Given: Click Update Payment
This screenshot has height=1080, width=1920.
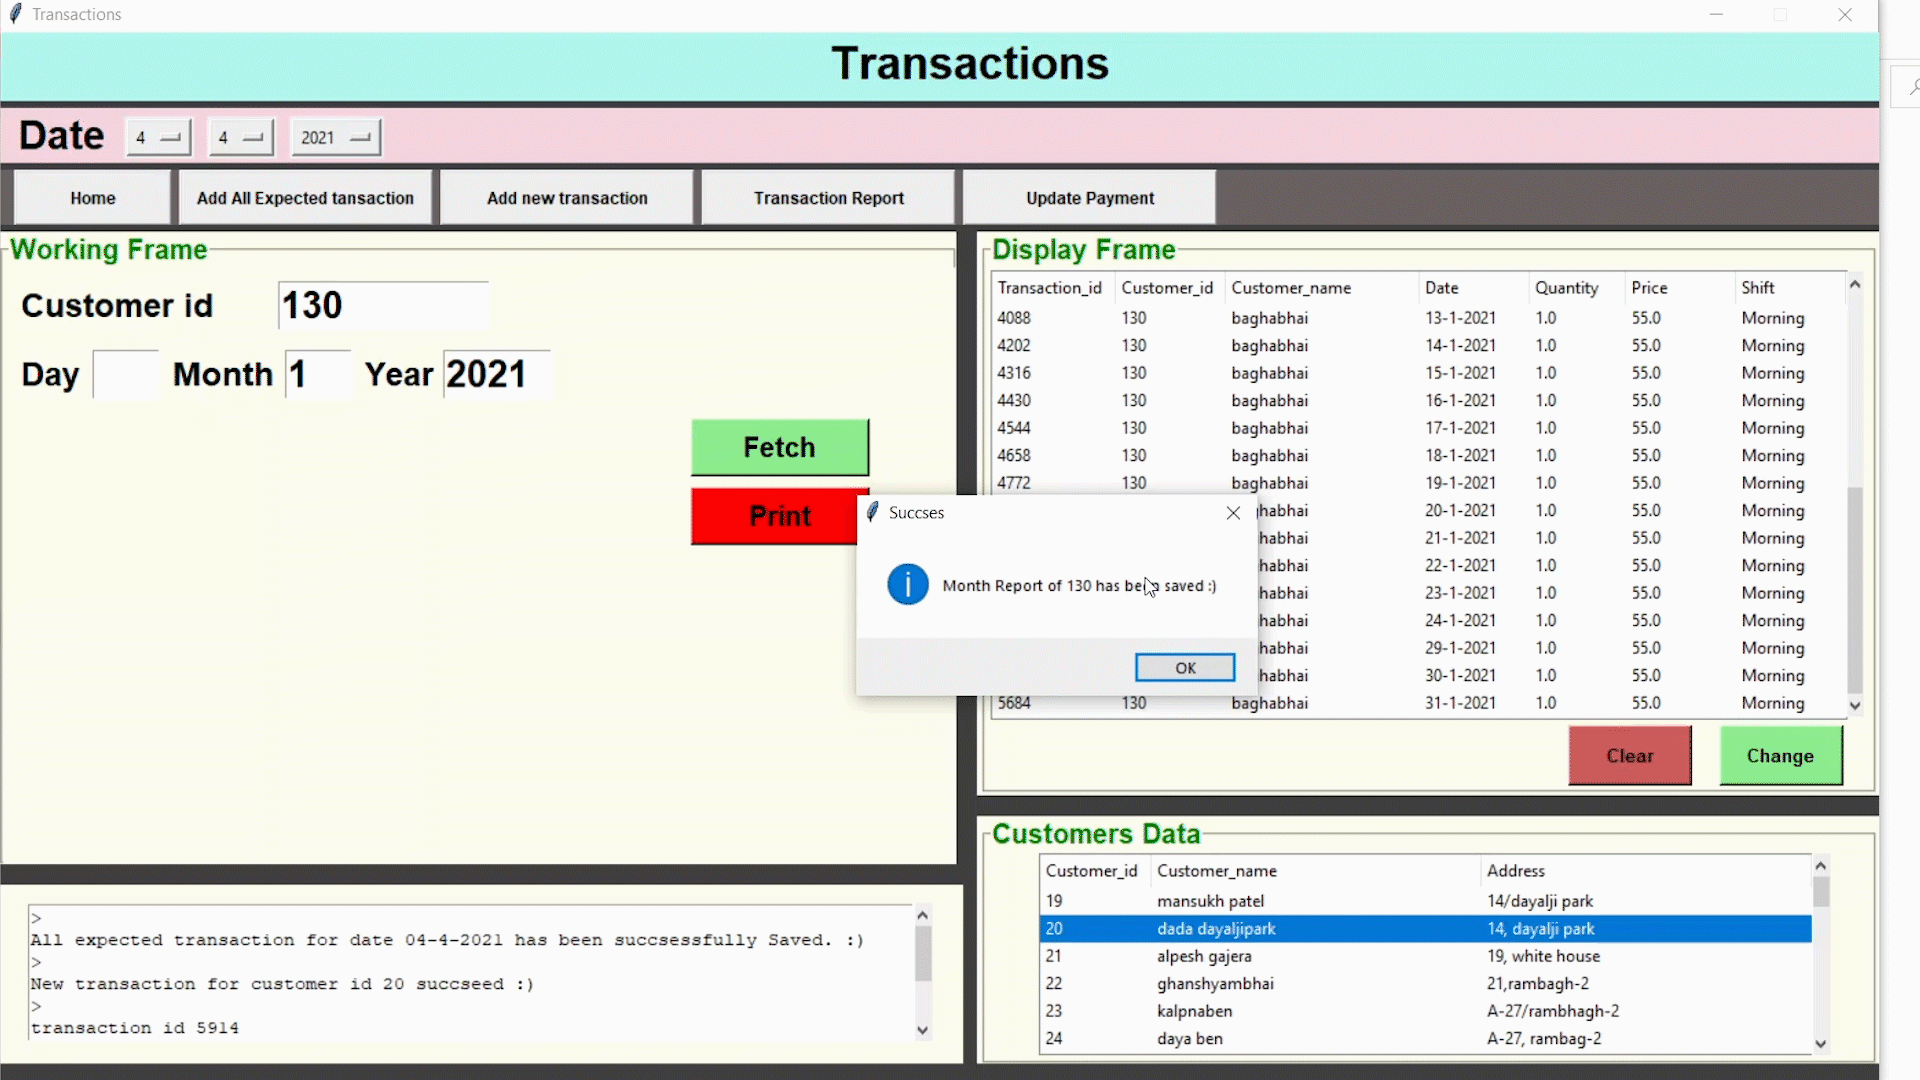Looking at the screenshot, I should 1088,197.
